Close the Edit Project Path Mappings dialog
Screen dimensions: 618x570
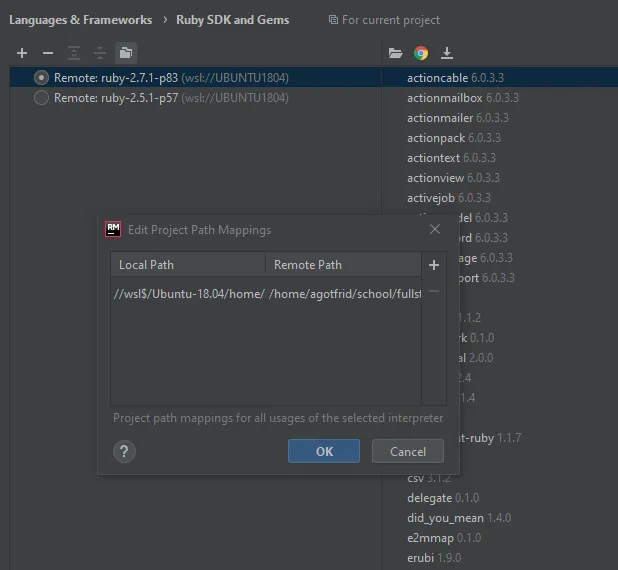point(435,229)
